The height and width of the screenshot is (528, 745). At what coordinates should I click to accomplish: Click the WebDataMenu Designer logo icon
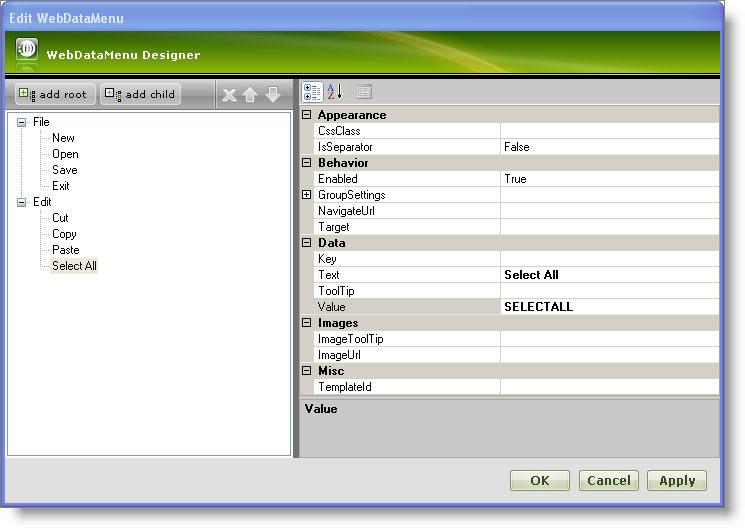pos(28,52)
